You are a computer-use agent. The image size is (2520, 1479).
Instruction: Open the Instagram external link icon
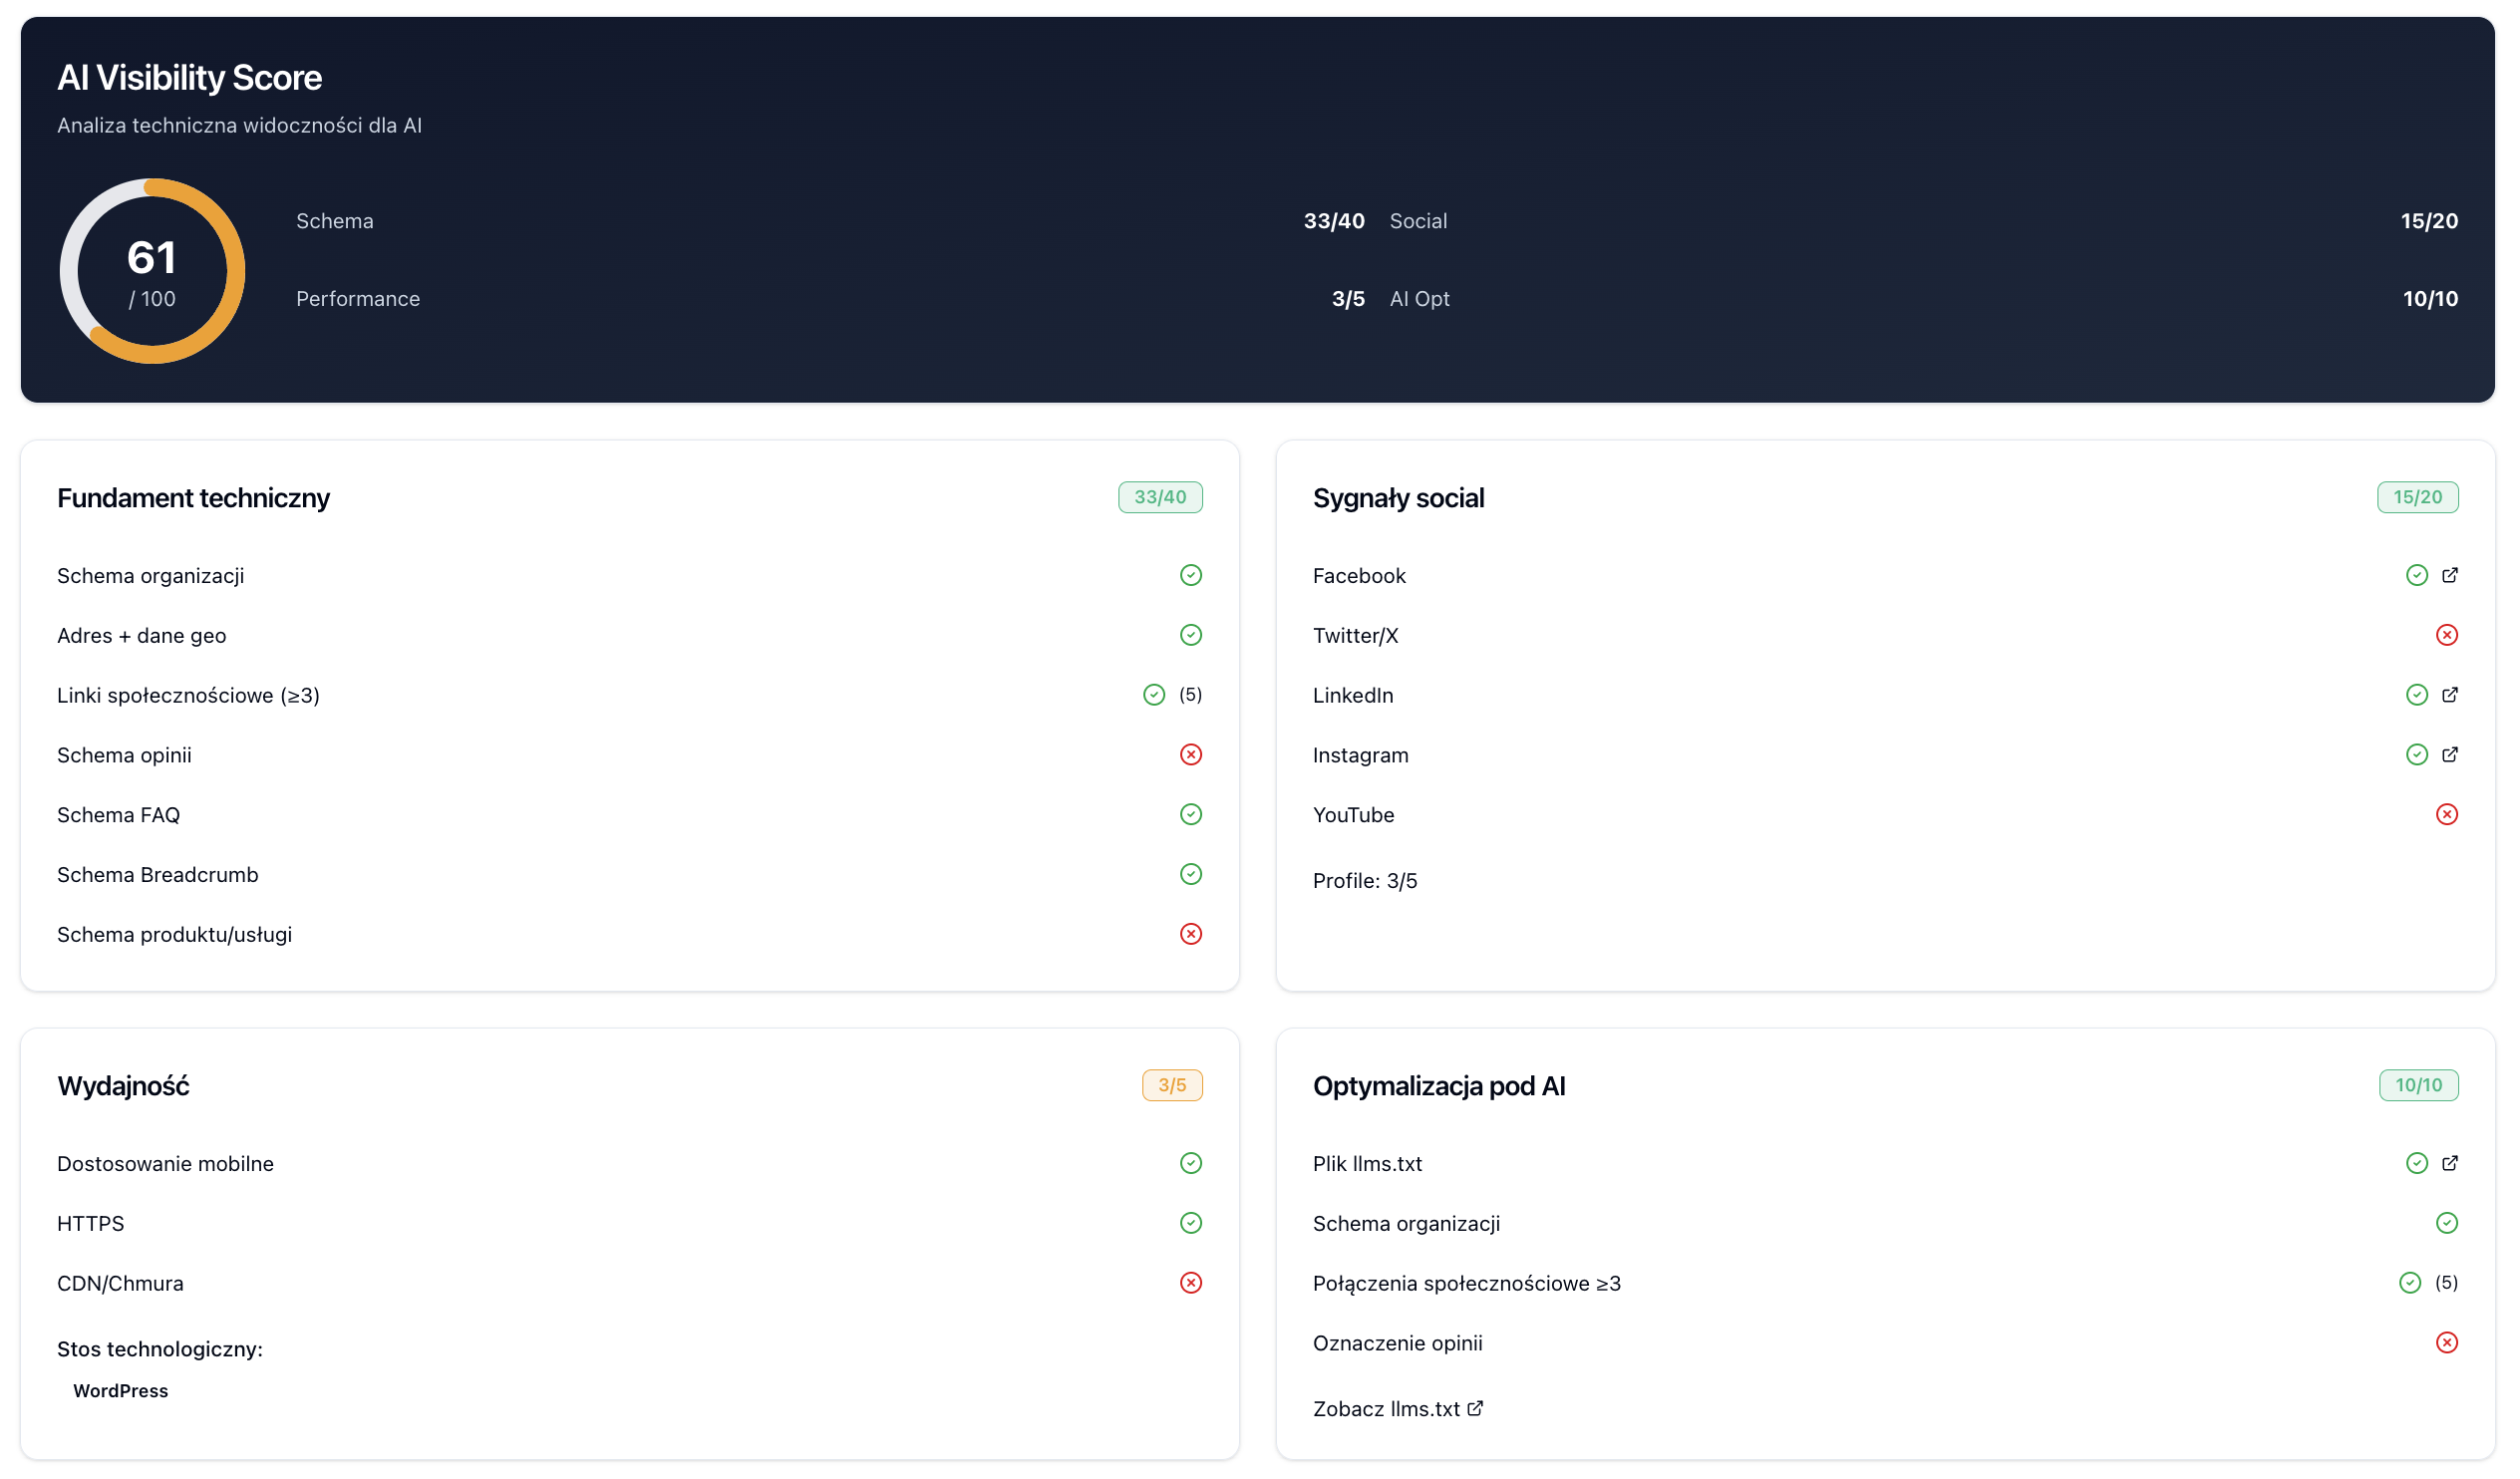point(2450,755)
